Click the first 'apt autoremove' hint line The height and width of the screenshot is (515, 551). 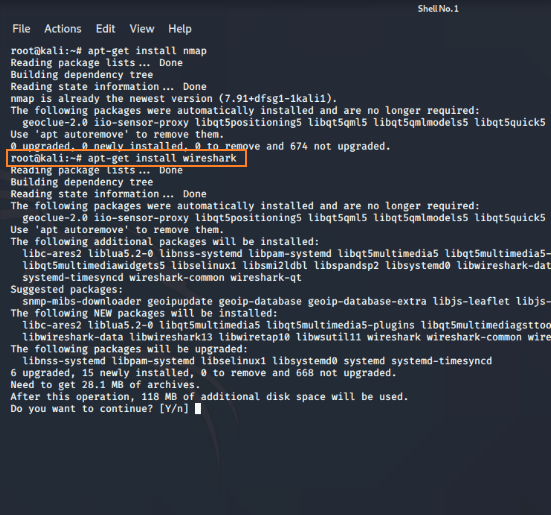click(117, 135)
